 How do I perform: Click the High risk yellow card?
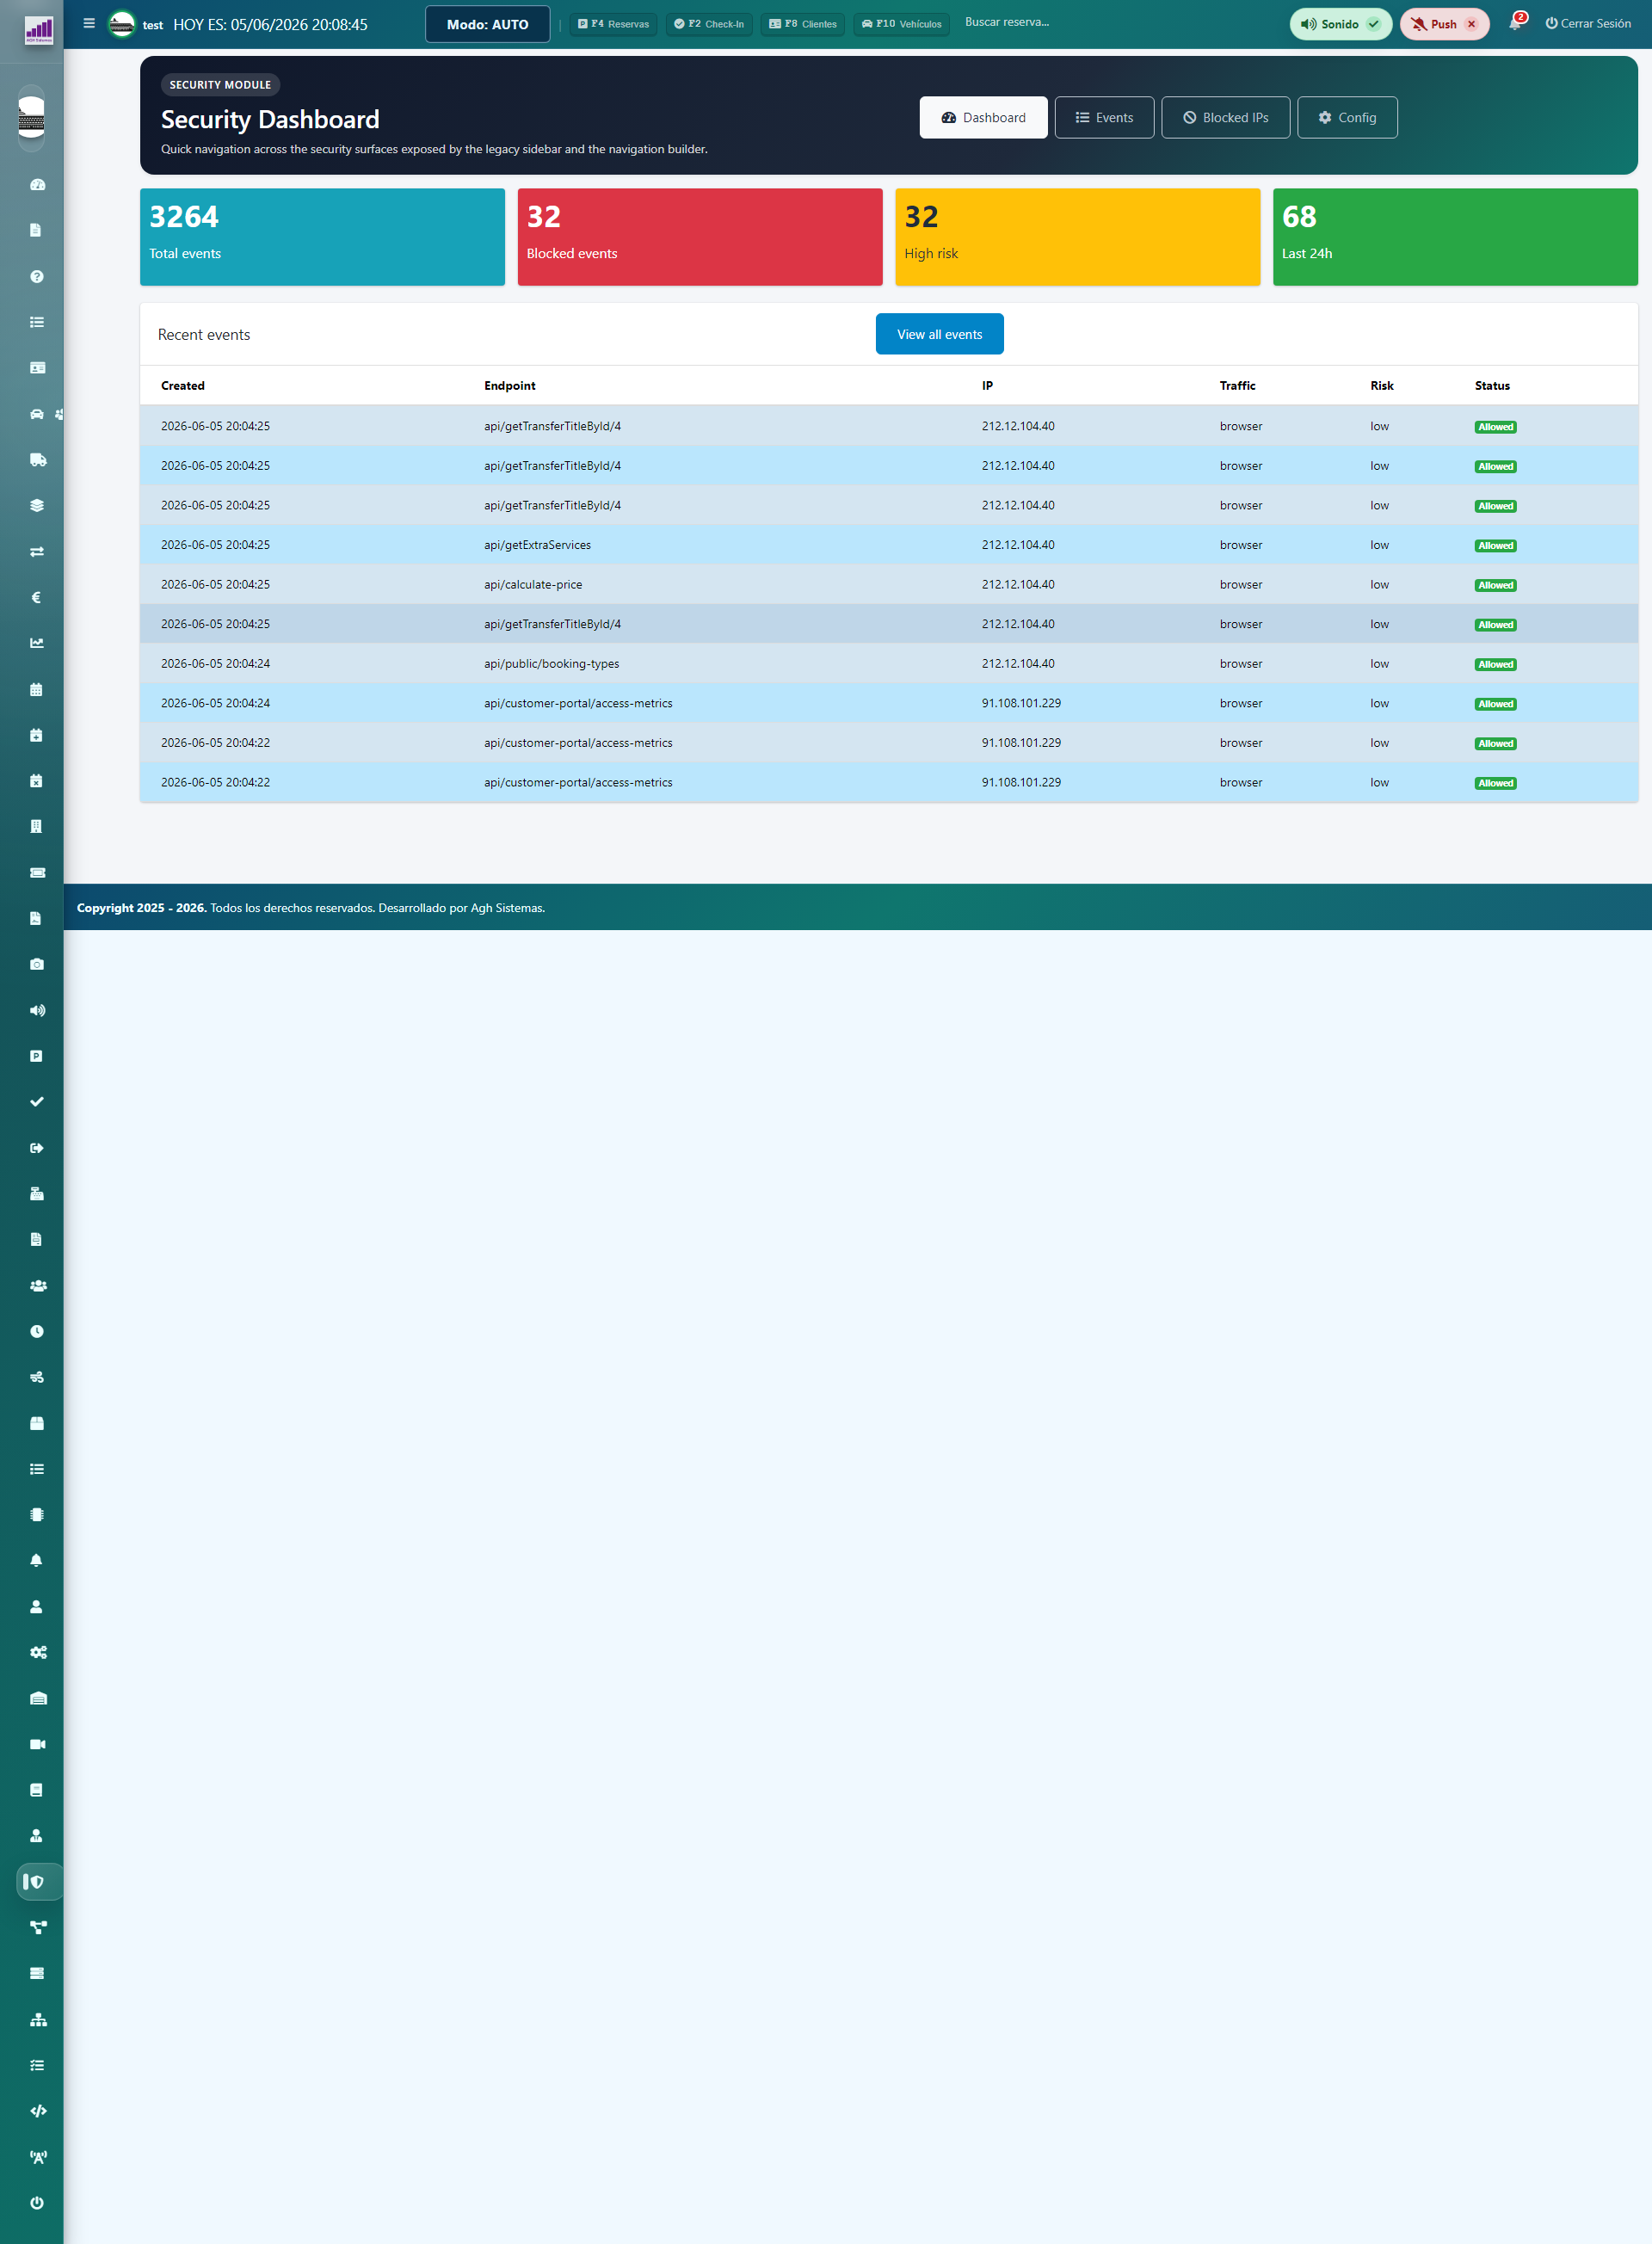coord(1077,237)
